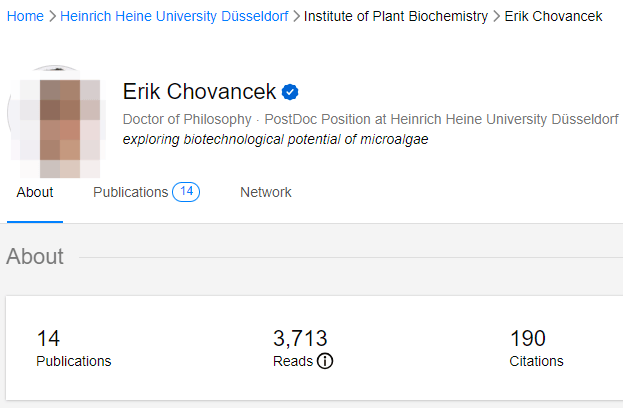Open Heinrich Heine University Düsseldorf breadcrumb link
Viewport: 623px width, 408px height.
coord(174,16)
